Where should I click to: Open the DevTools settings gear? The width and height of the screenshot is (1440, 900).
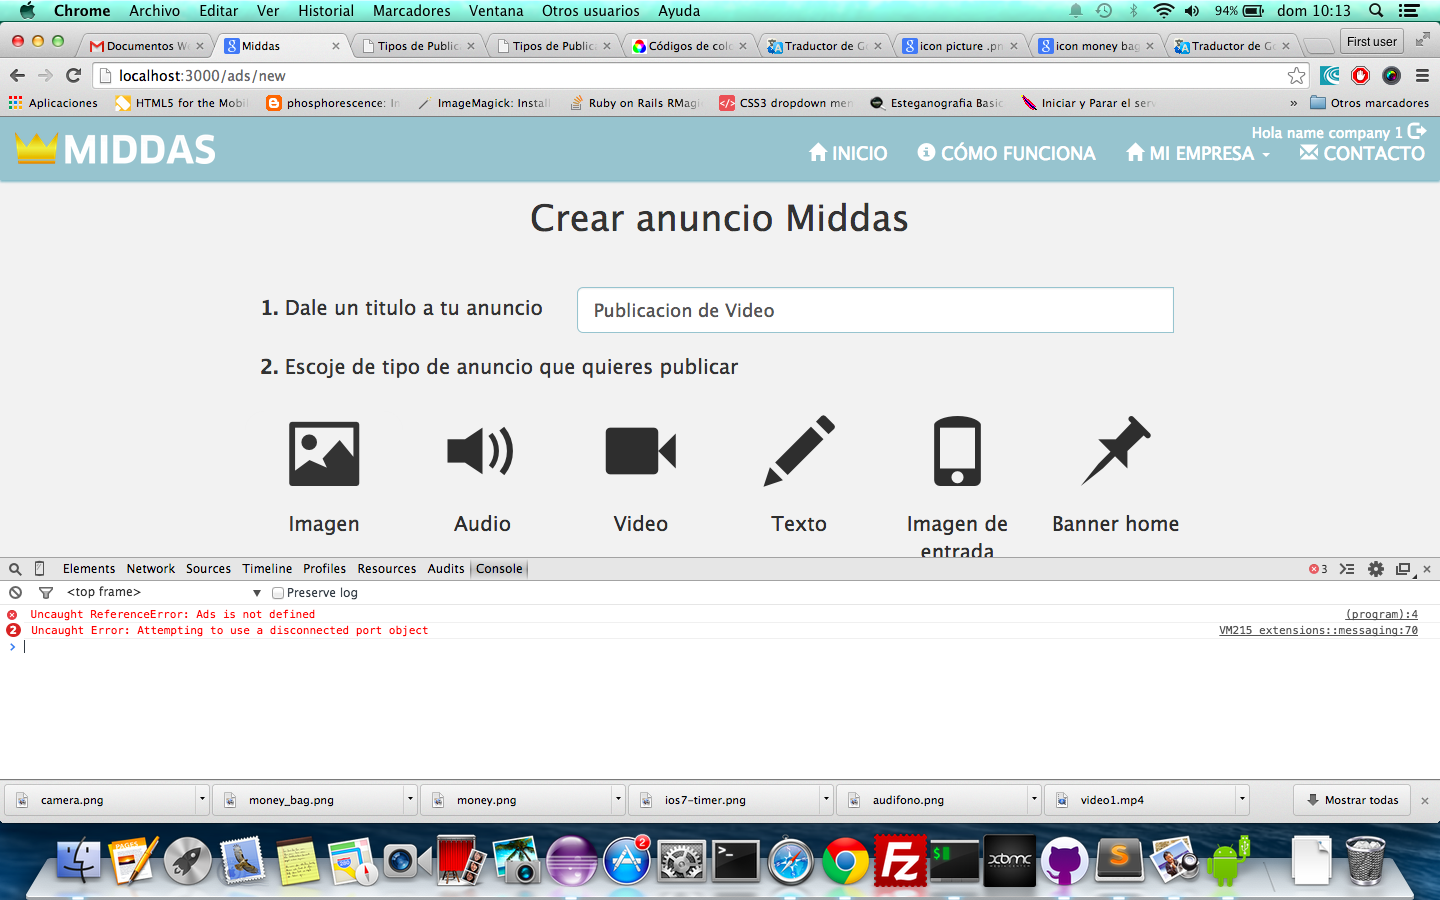(x=1376, y=569)
